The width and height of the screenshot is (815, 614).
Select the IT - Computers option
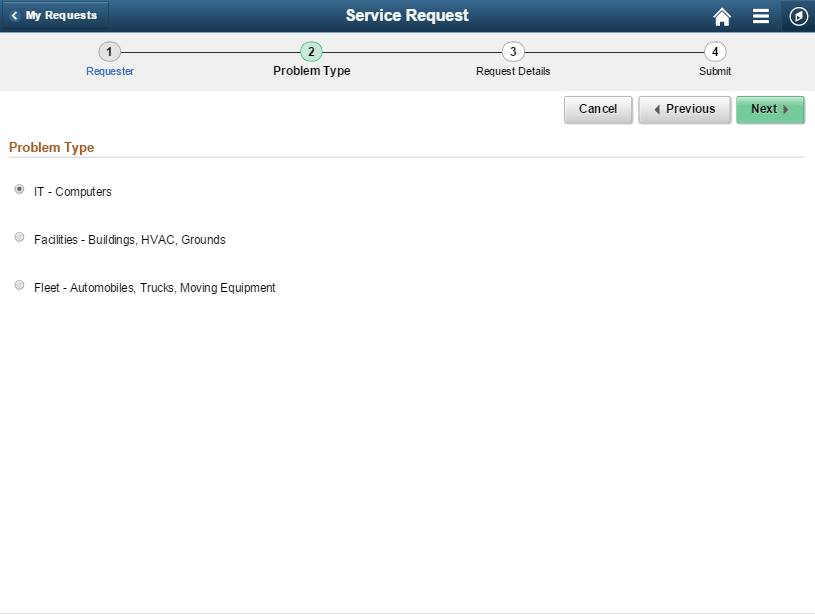[x=19, y=188]
